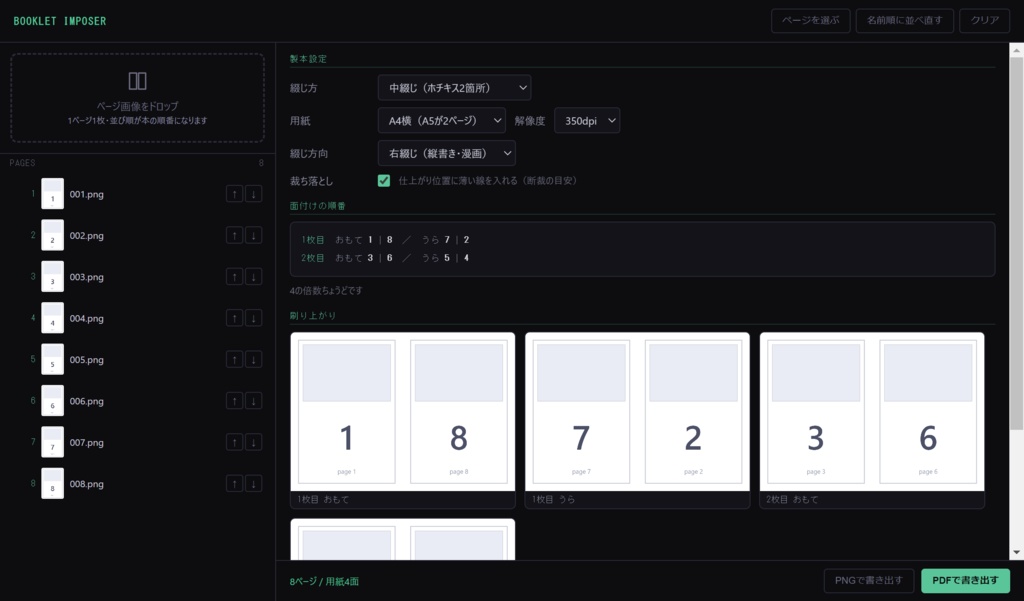Open the 解像度 350dpi dropdown
This screenshot has width=1024, height=601.
[x=587, y=120]
